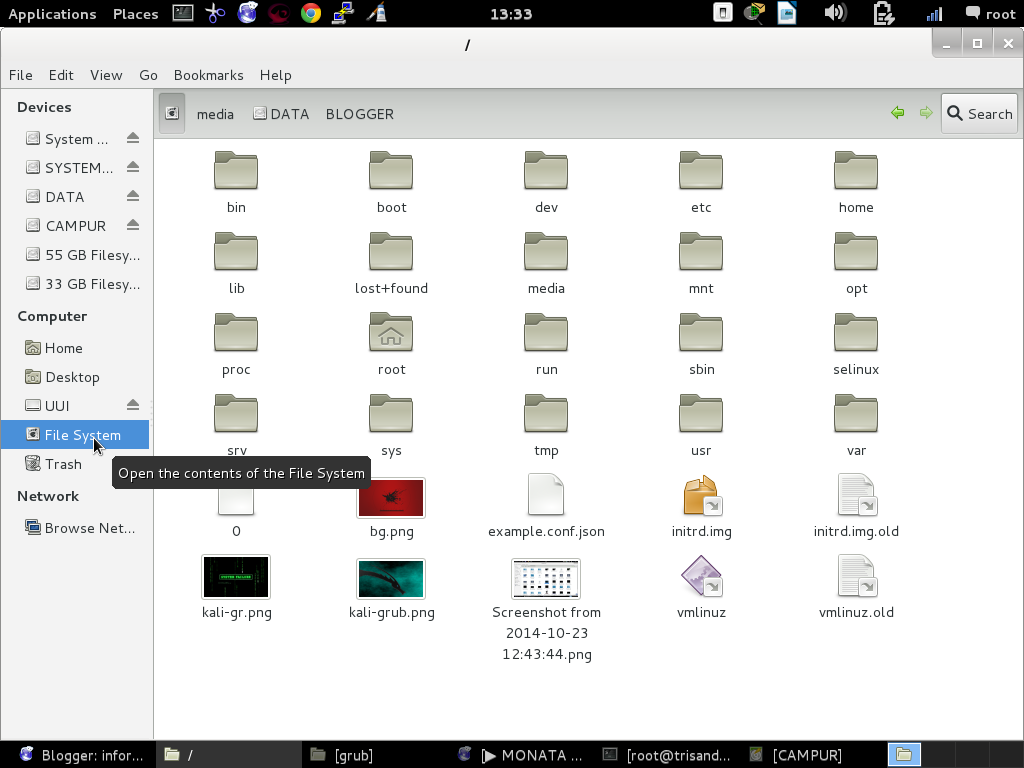
Task: Click the forward navigation arrow
Action: pos(925,113)
